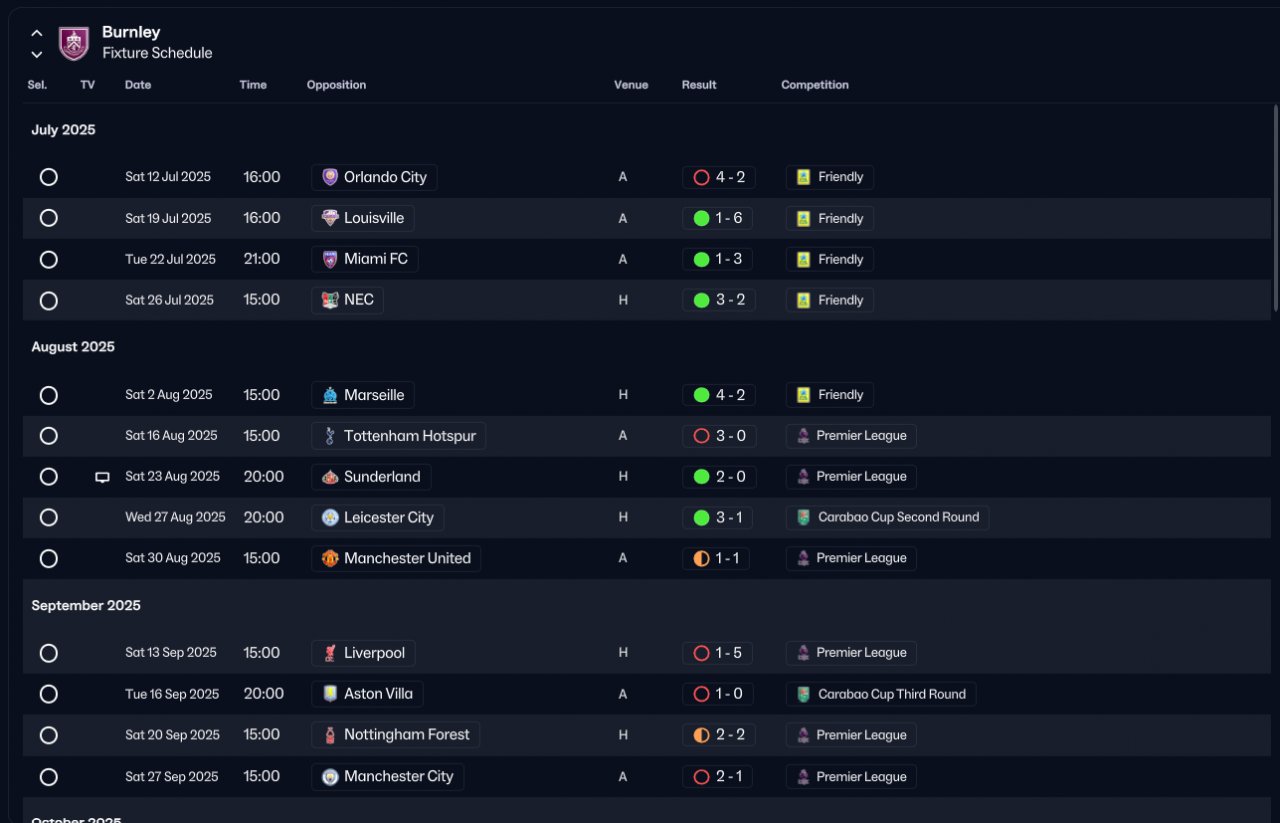Click the TV broadcast icon on Sunderland row

tap(102, 477)
